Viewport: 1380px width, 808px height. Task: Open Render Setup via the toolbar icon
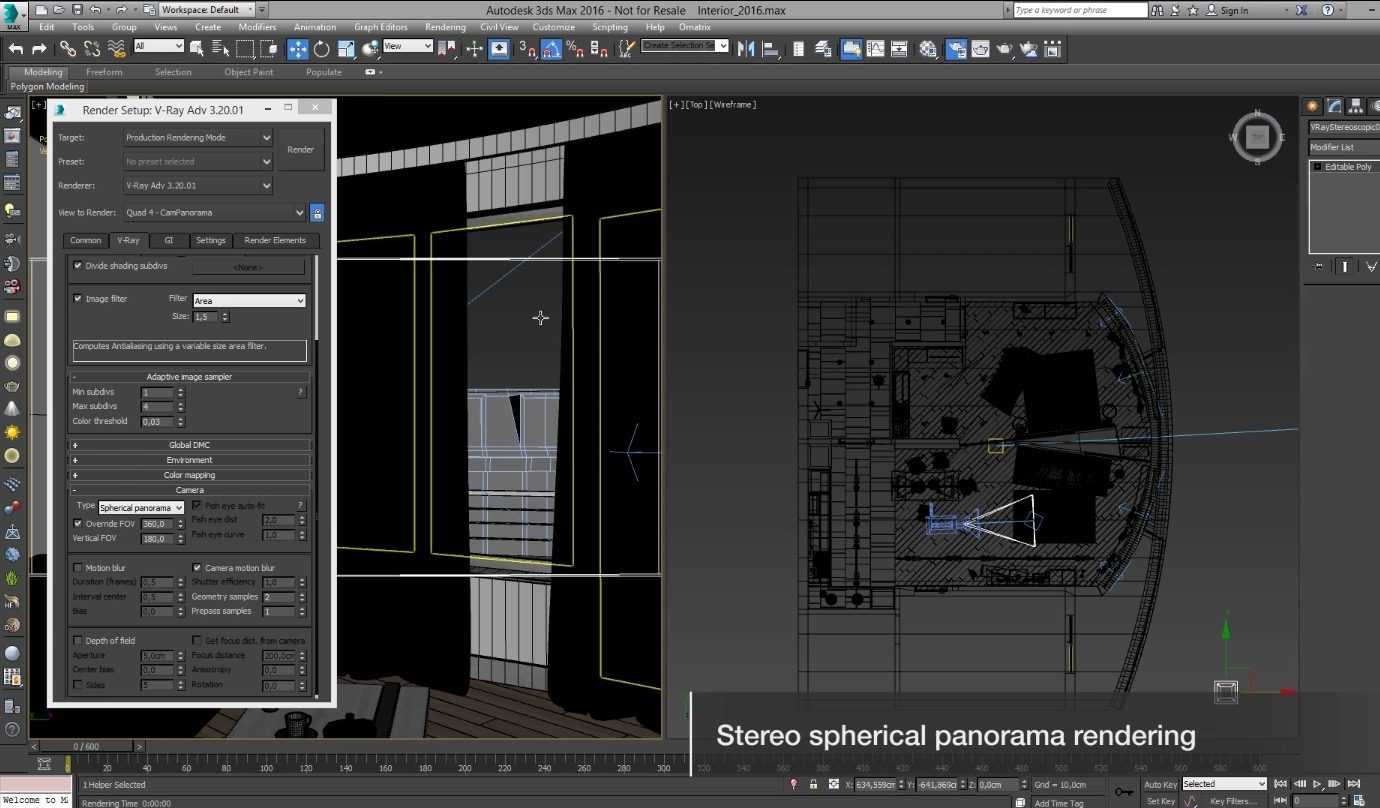[x=956, y=48]
